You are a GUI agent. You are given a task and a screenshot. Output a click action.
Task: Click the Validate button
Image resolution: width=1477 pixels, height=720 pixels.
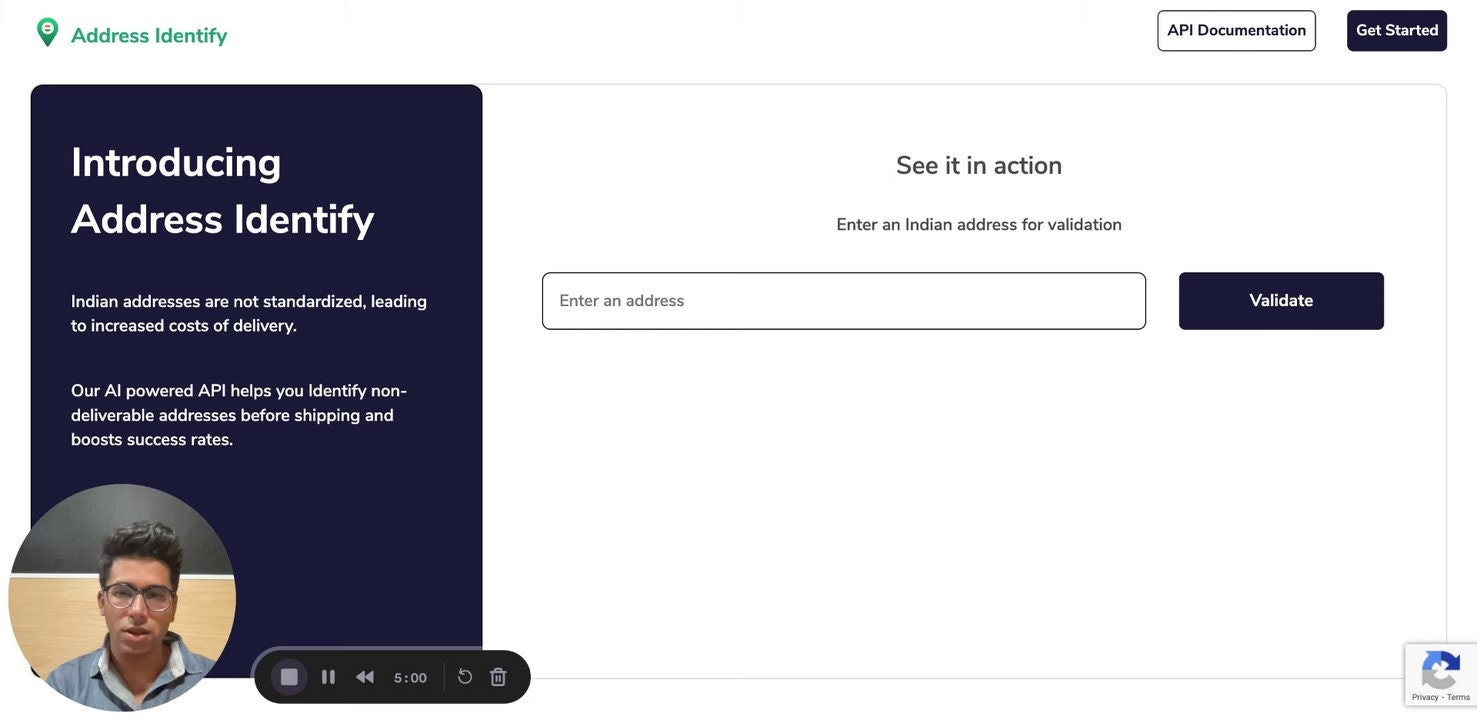pyautogui.click(x=1281, y=301)
